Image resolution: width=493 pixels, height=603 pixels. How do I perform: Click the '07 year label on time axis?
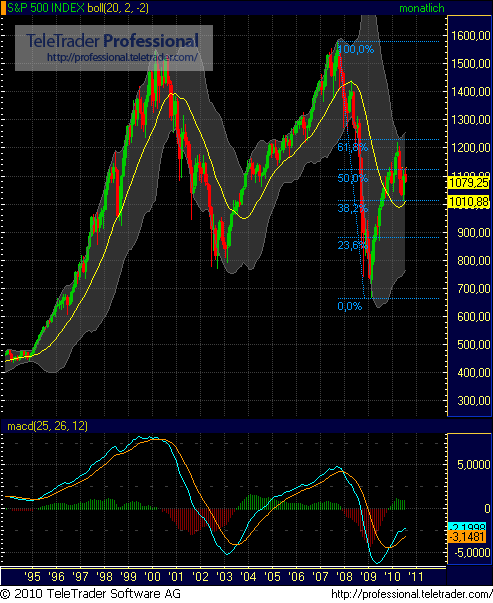pyautogui.click(x=320, y=576)
